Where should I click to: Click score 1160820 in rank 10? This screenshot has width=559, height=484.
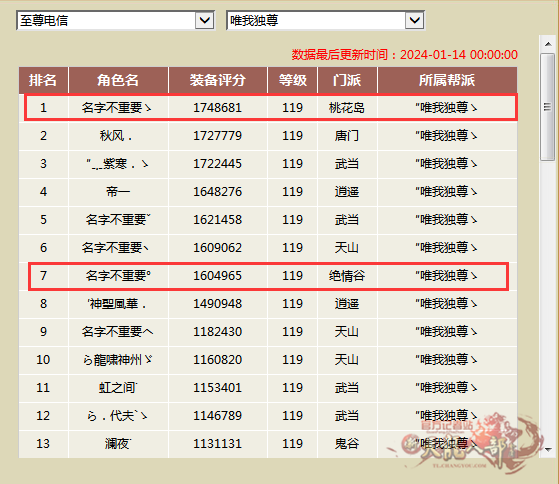[217, 360]
